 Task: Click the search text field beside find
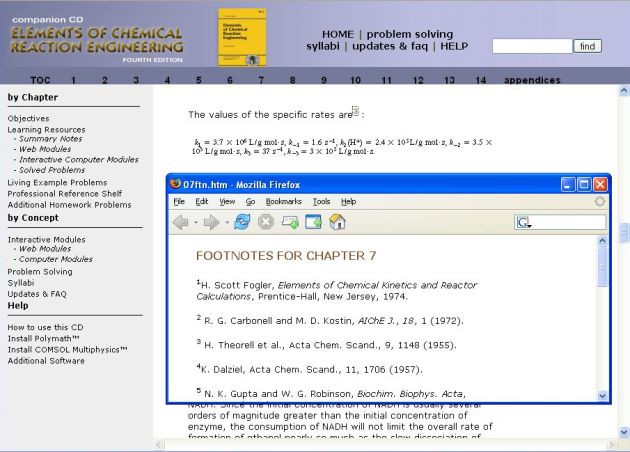tap(531, 46)
